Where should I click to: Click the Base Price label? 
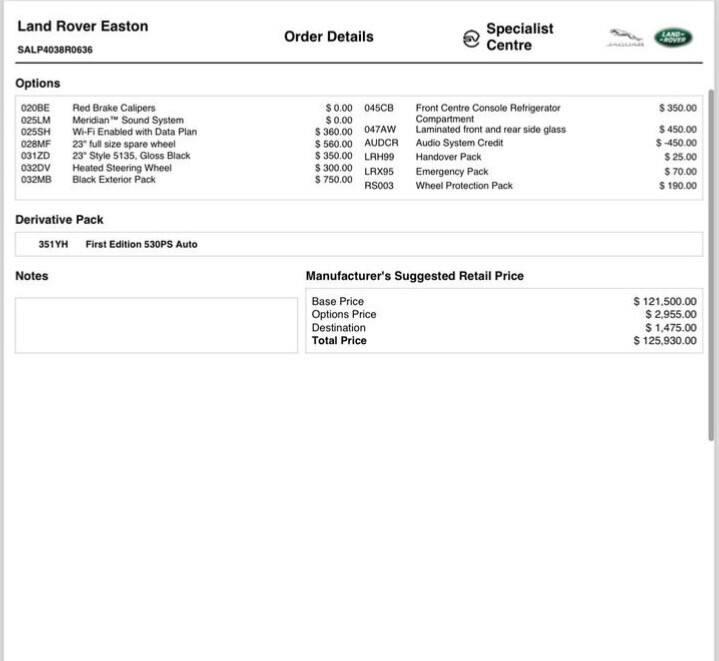[337, 301]
